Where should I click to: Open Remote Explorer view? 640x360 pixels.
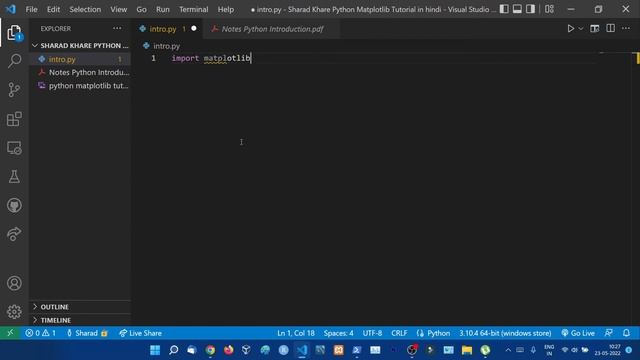14,148
